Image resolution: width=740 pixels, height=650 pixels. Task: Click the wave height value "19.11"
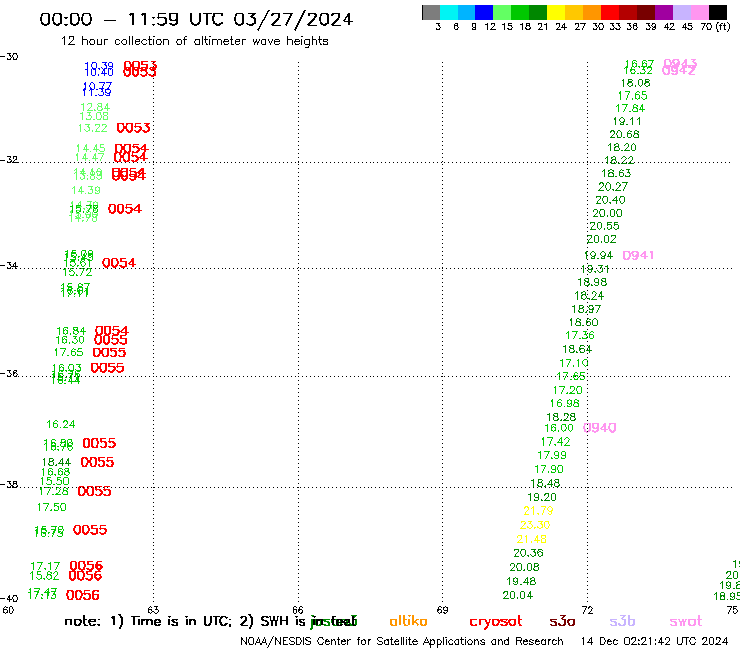pyautogui.click(x=627, y=121)
